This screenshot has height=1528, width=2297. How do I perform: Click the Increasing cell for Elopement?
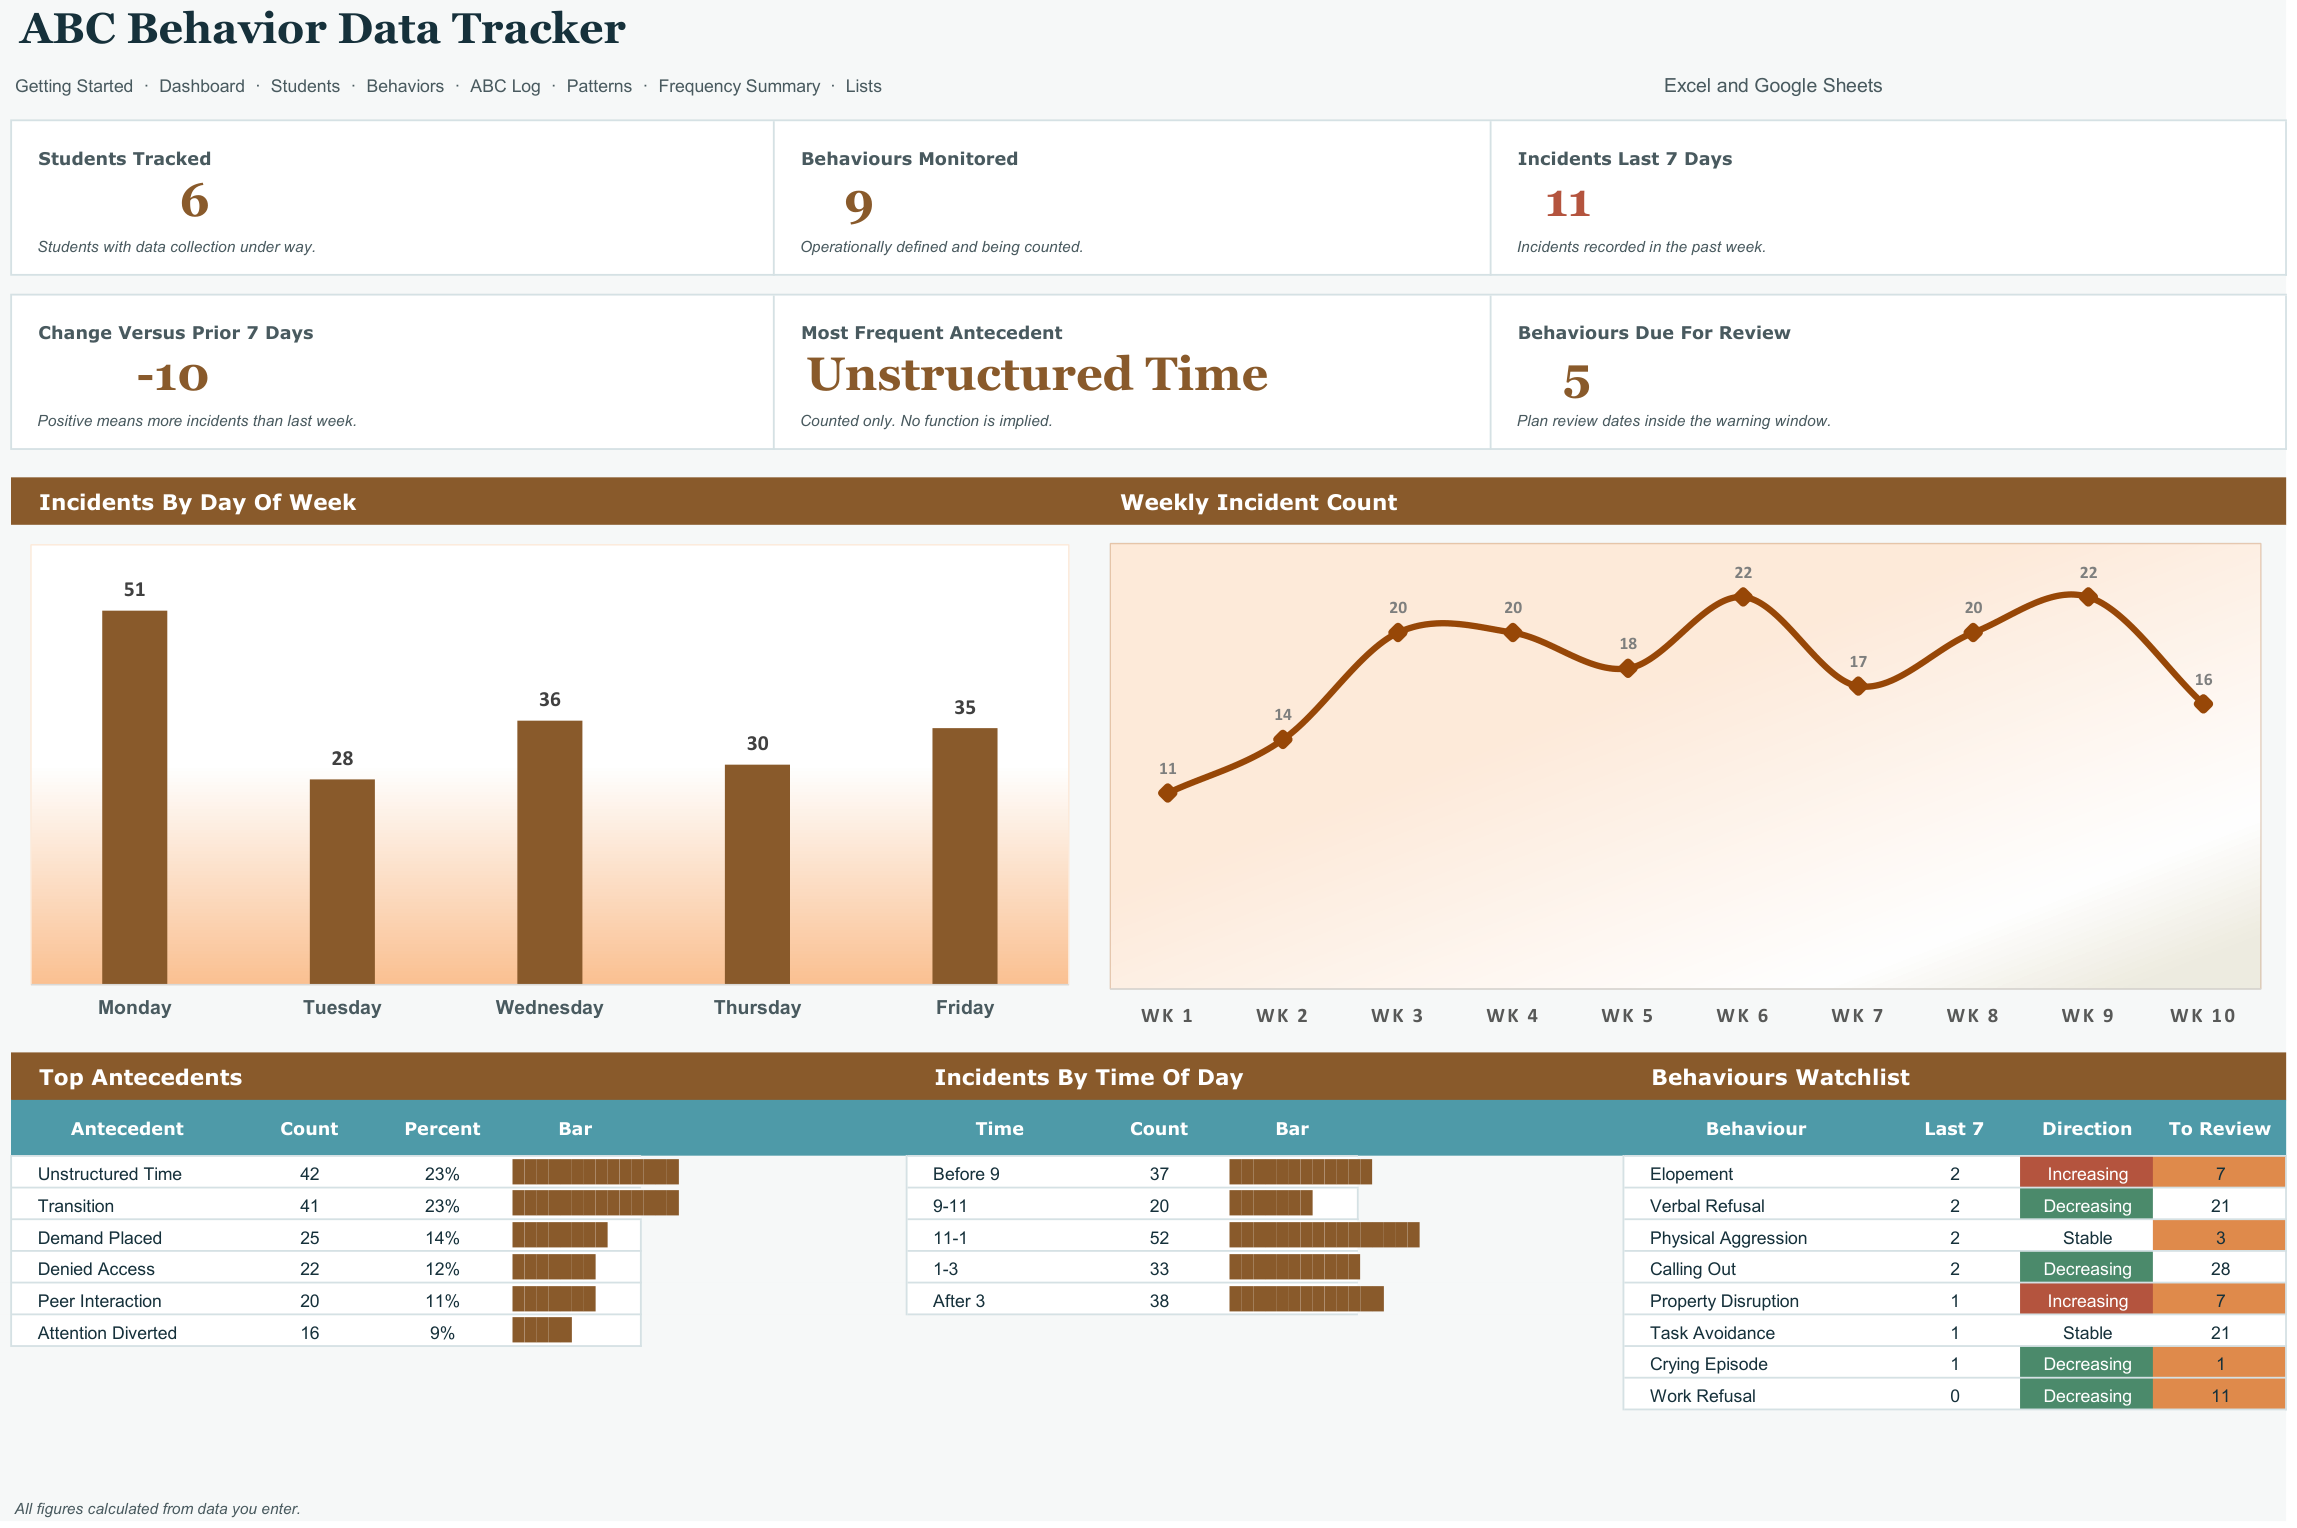(x=2087, y=1173)
